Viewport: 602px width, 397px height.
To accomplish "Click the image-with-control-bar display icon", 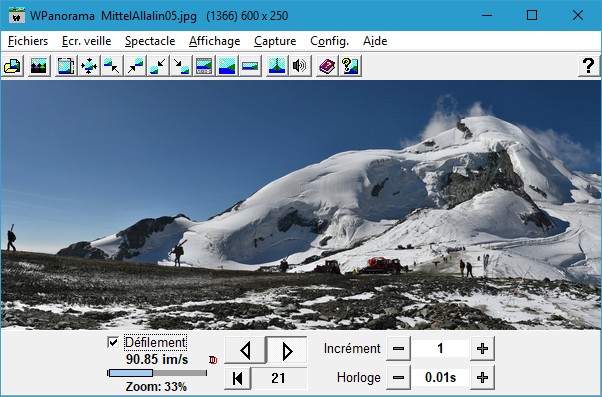I will [204, 66].
